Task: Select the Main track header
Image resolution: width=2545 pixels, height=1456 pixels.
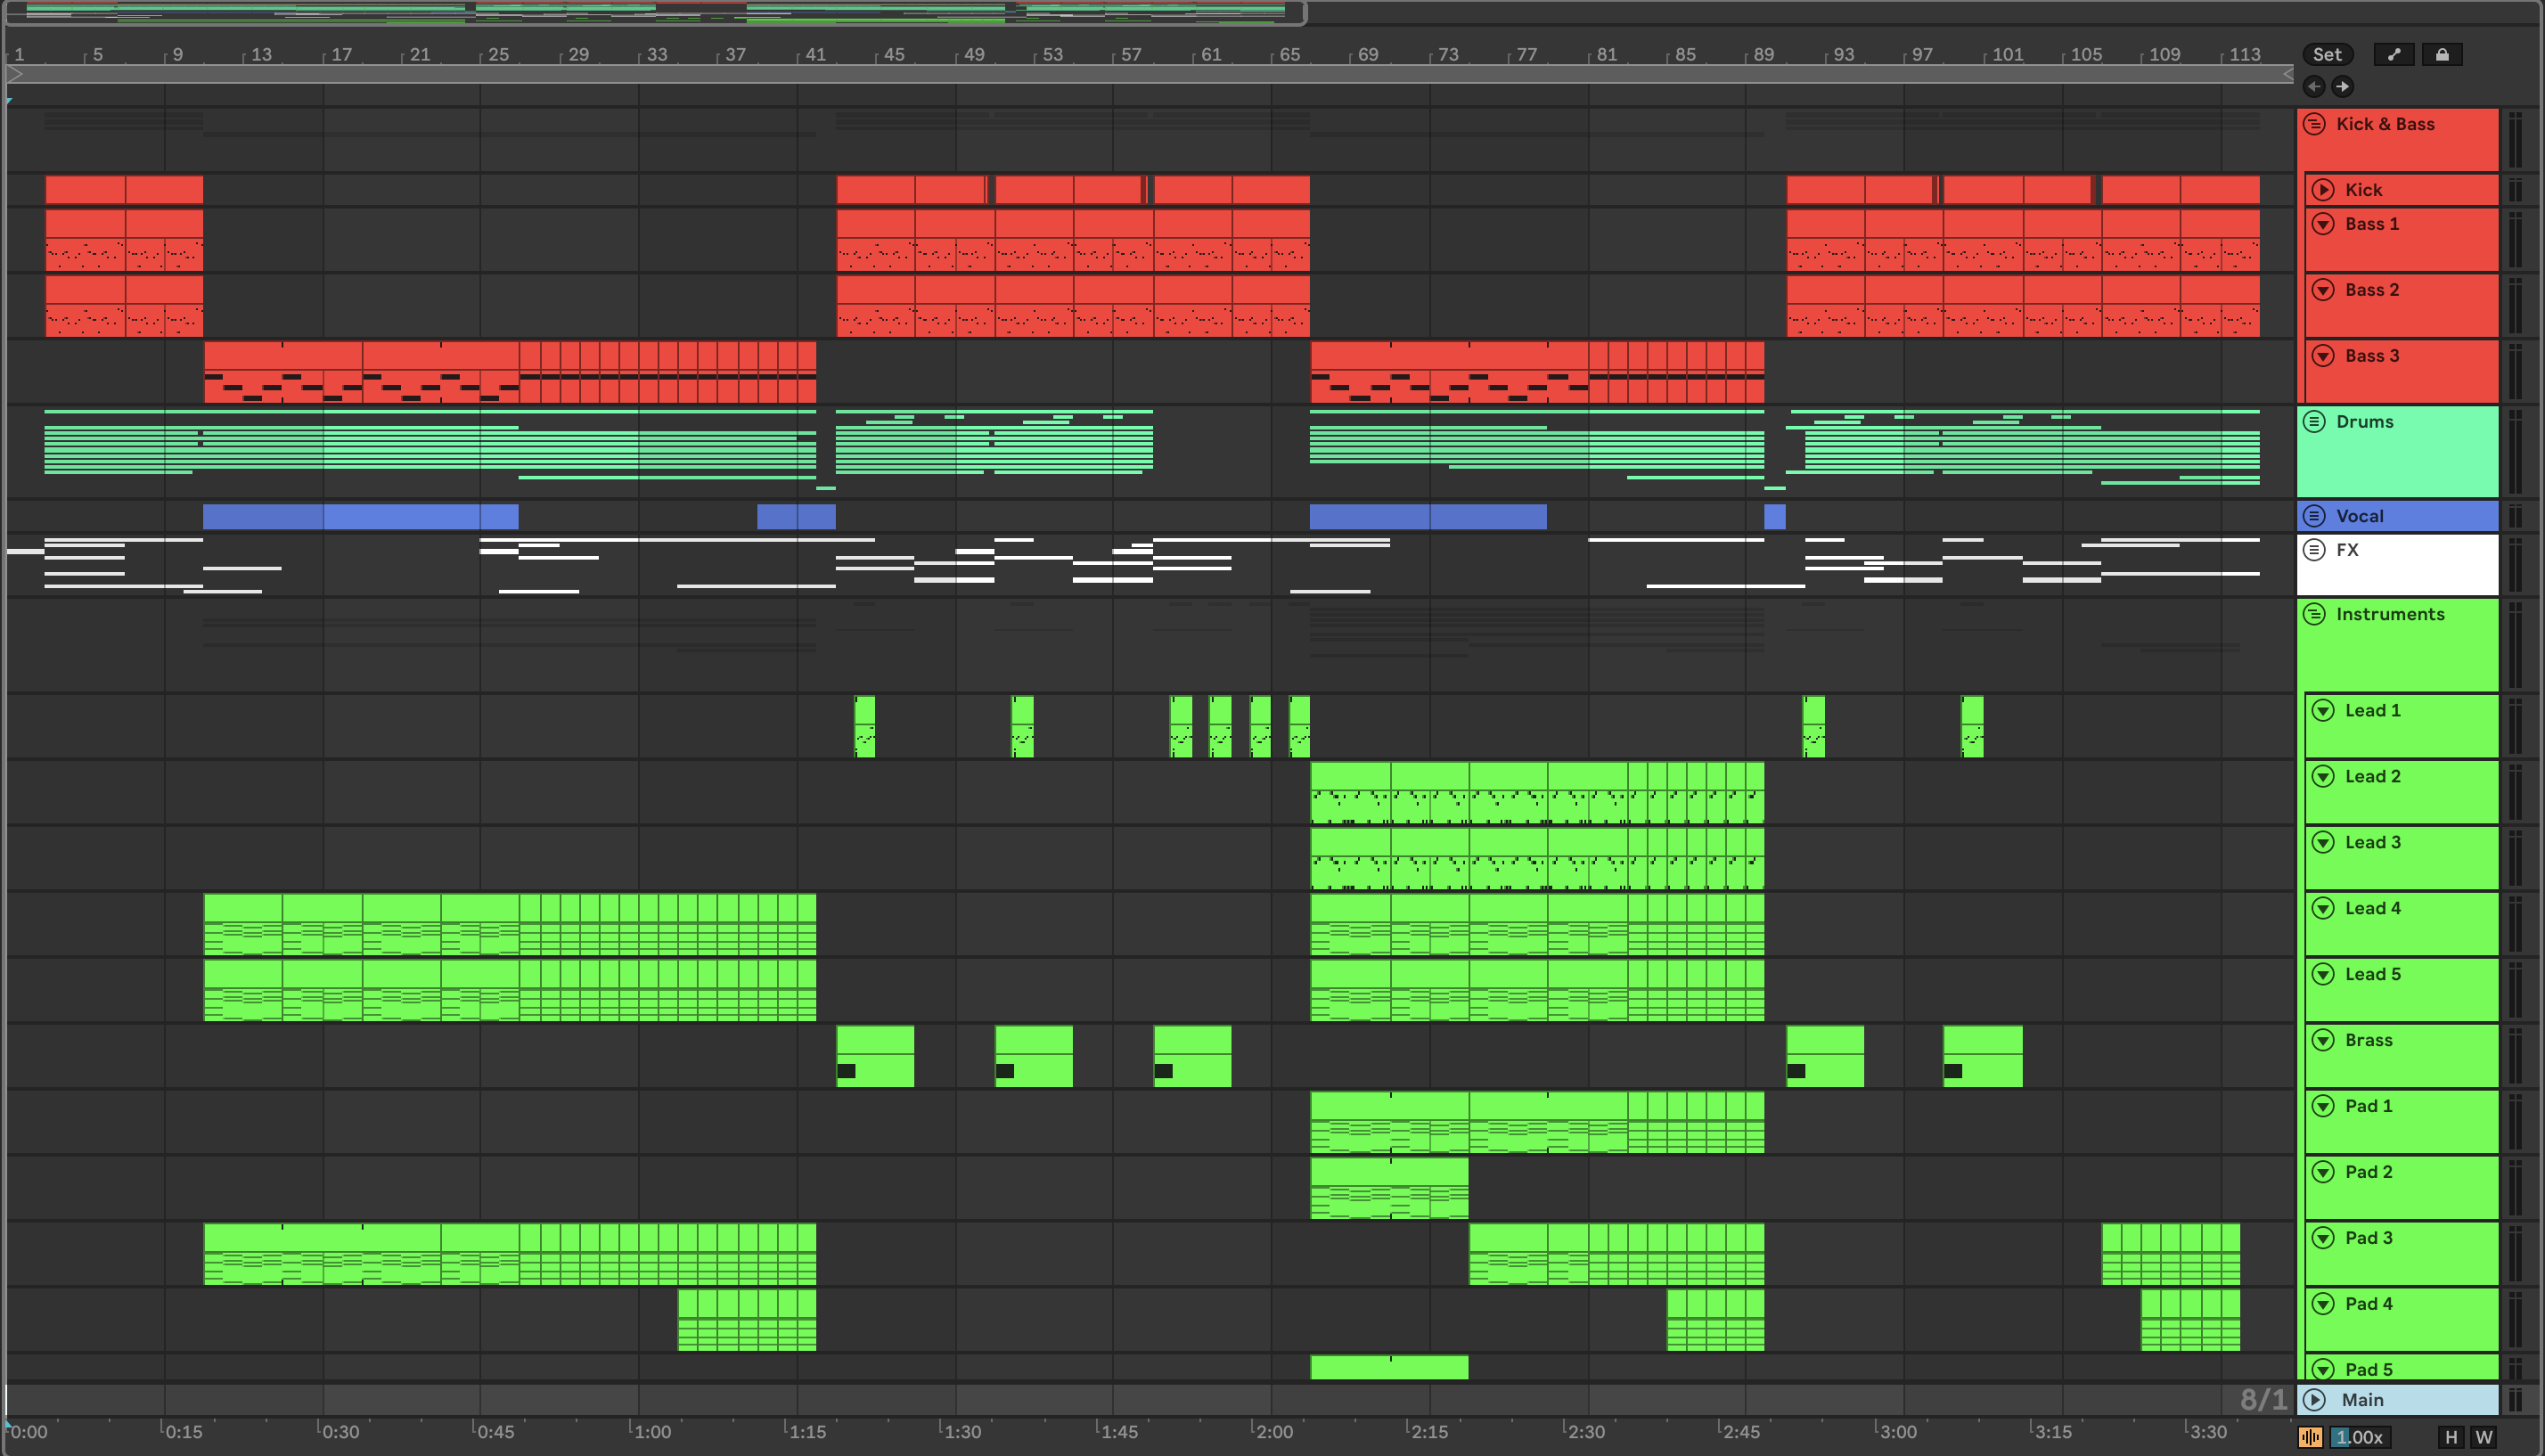Action: point(2398,1400)
